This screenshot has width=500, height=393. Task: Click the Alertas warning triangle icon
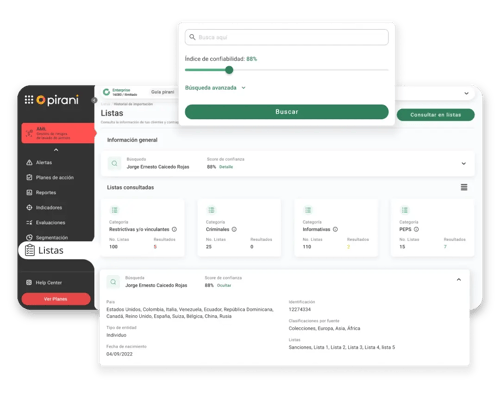(29, 162)
